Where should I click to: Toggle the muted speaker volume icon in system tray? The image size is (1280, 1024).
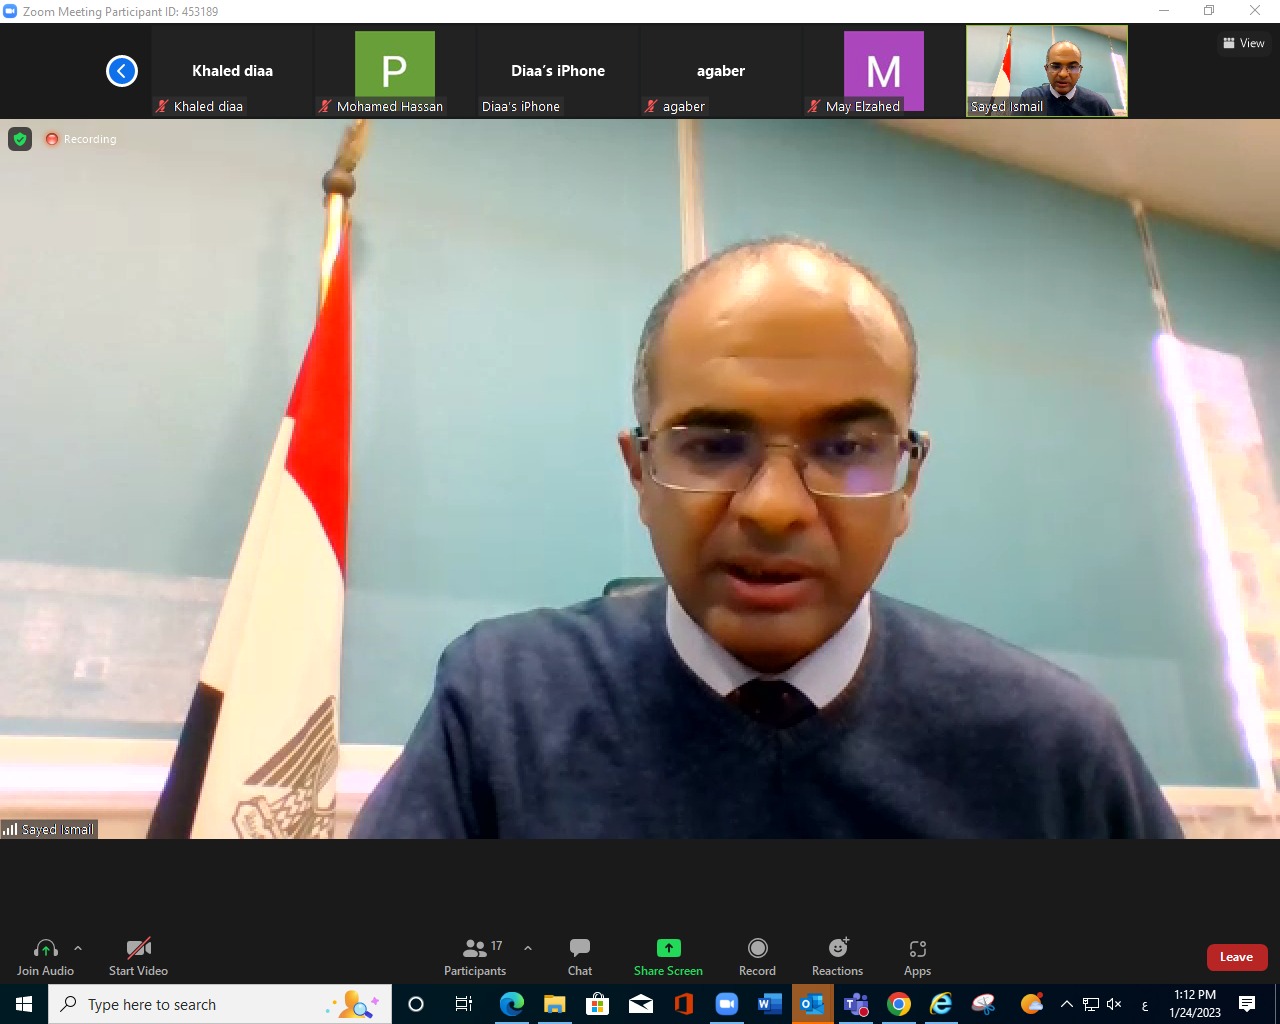tap(1114, 1004)
